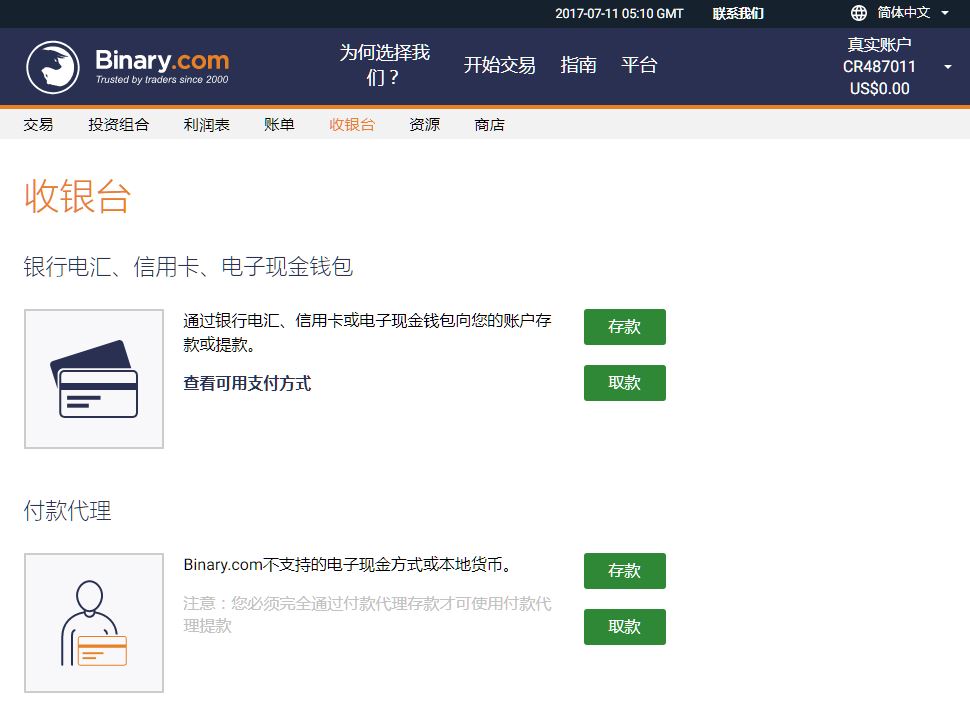Click the Binary.com wordmark text
The width and height of the screenshot is (970, 707).
click(162, 61)
